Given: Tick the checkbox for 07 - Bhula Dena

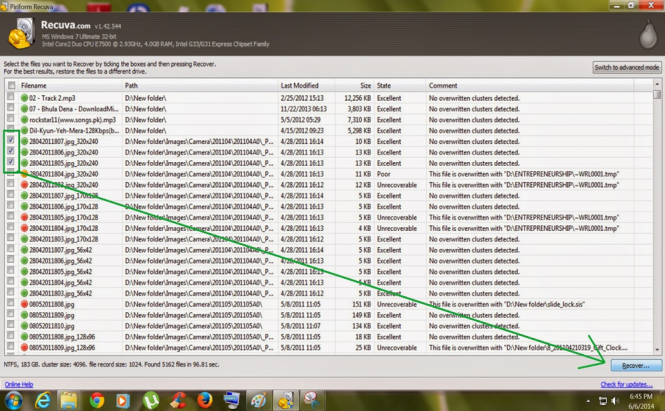Looking at the screenshot, I should 11,108.
